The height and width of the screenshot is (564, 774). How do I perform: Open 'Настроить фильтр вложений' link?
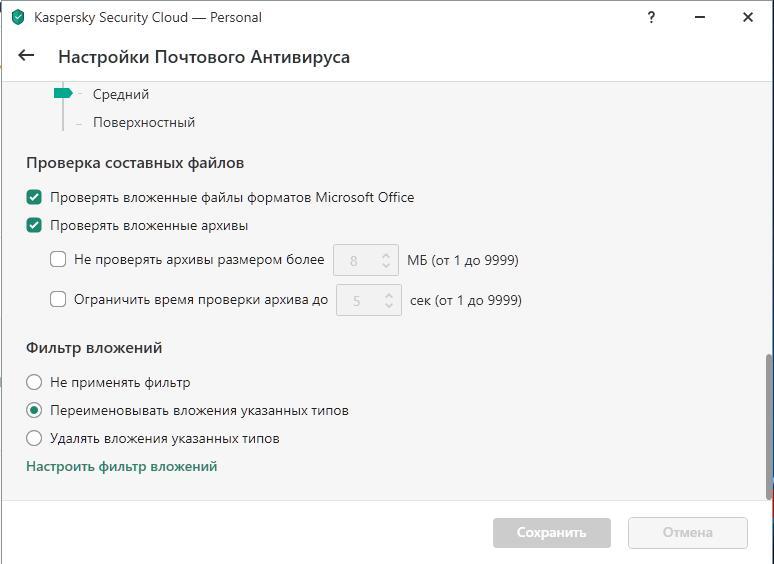click(121, 466)
